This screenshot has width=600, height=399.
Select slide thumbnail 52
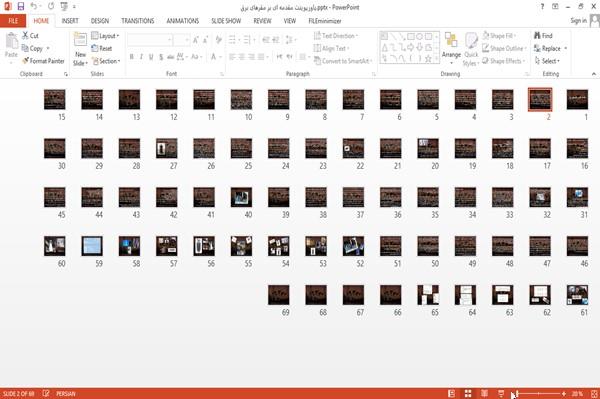(353, 246)
